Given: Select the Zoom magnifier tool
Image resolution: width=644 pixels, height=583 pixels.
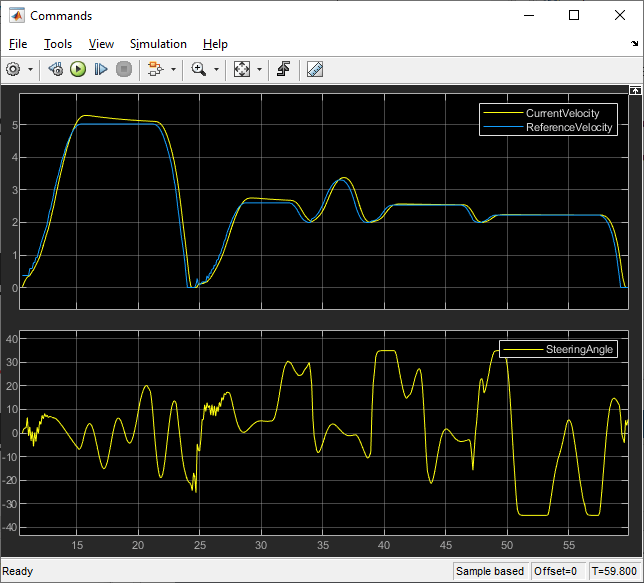Looking at the screenshot, I should click(x=199, y=69).
